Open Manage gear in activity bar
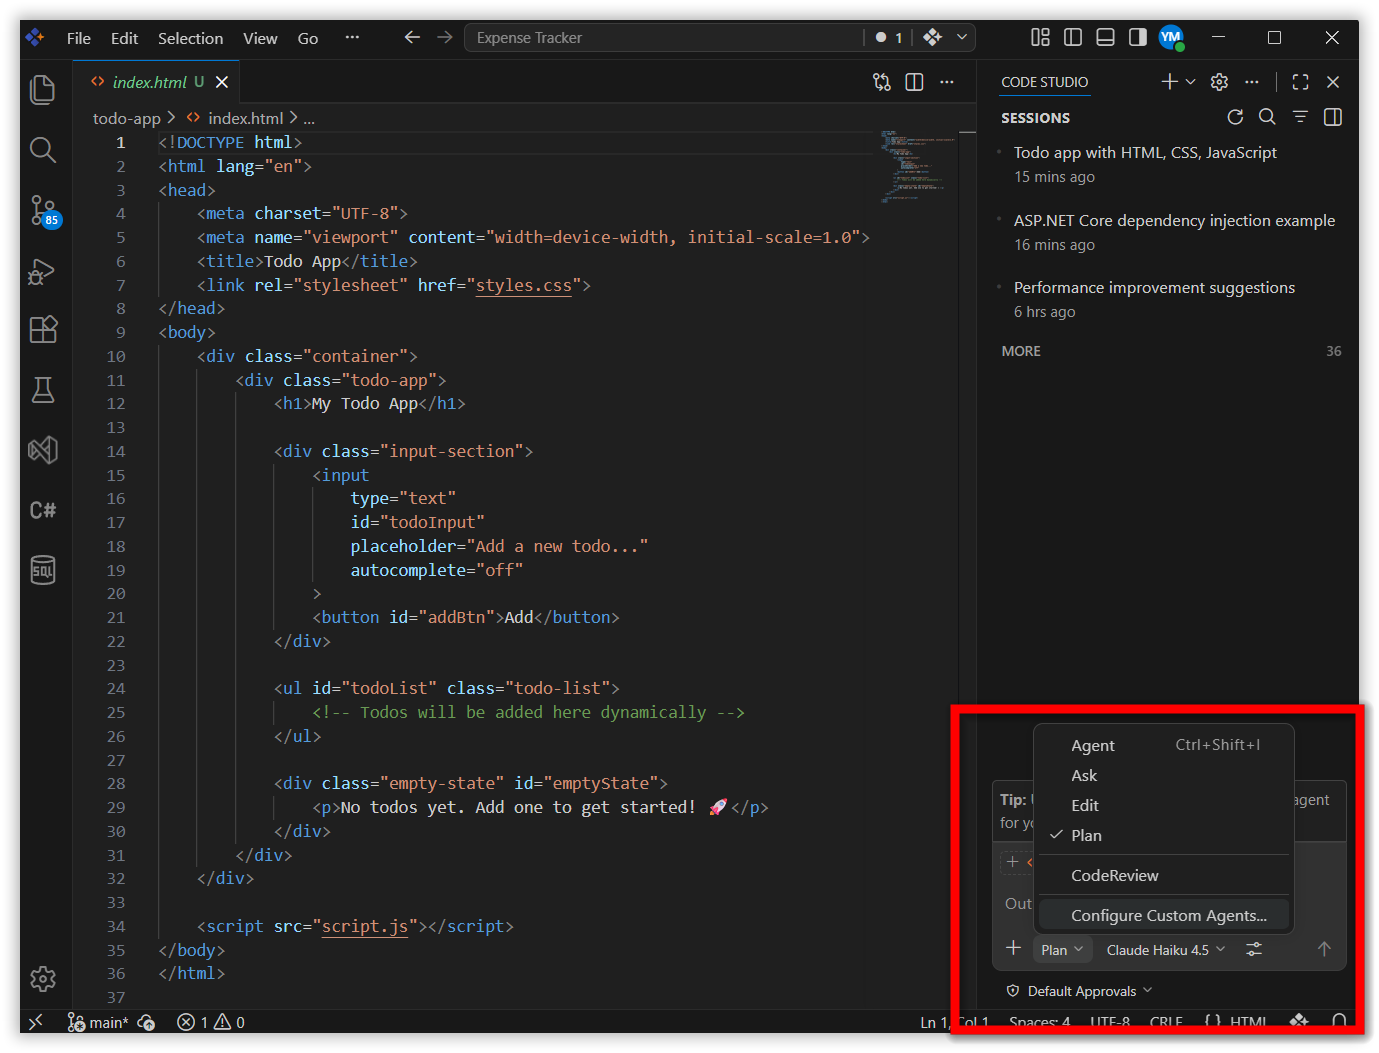 click(x=42, y=978)
